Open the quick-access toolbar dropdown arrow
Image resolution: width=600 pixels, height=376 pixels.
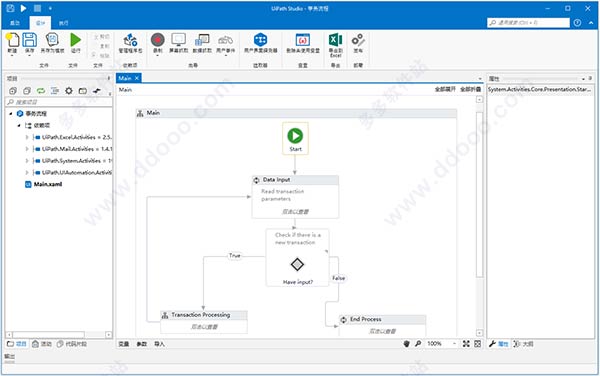tap(50, 8)
